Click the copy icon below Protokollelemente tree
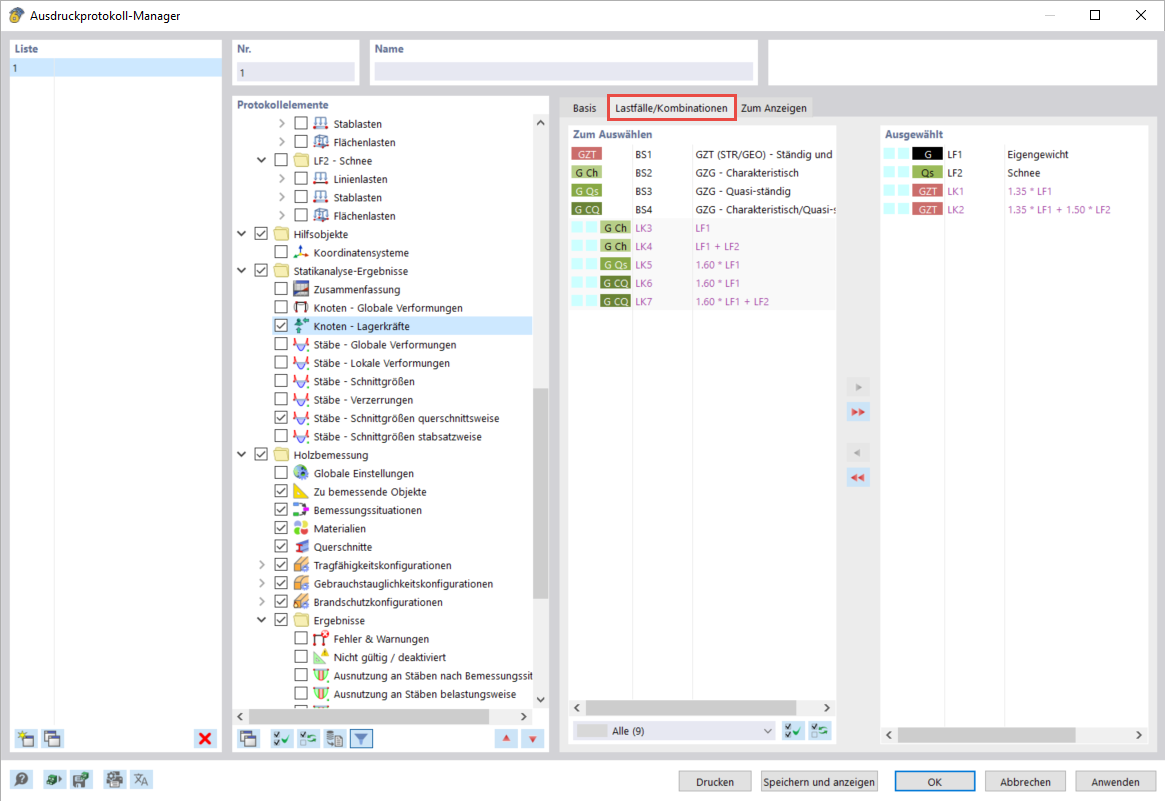This screenshot has width=1165, height=801. coord(248,739)
